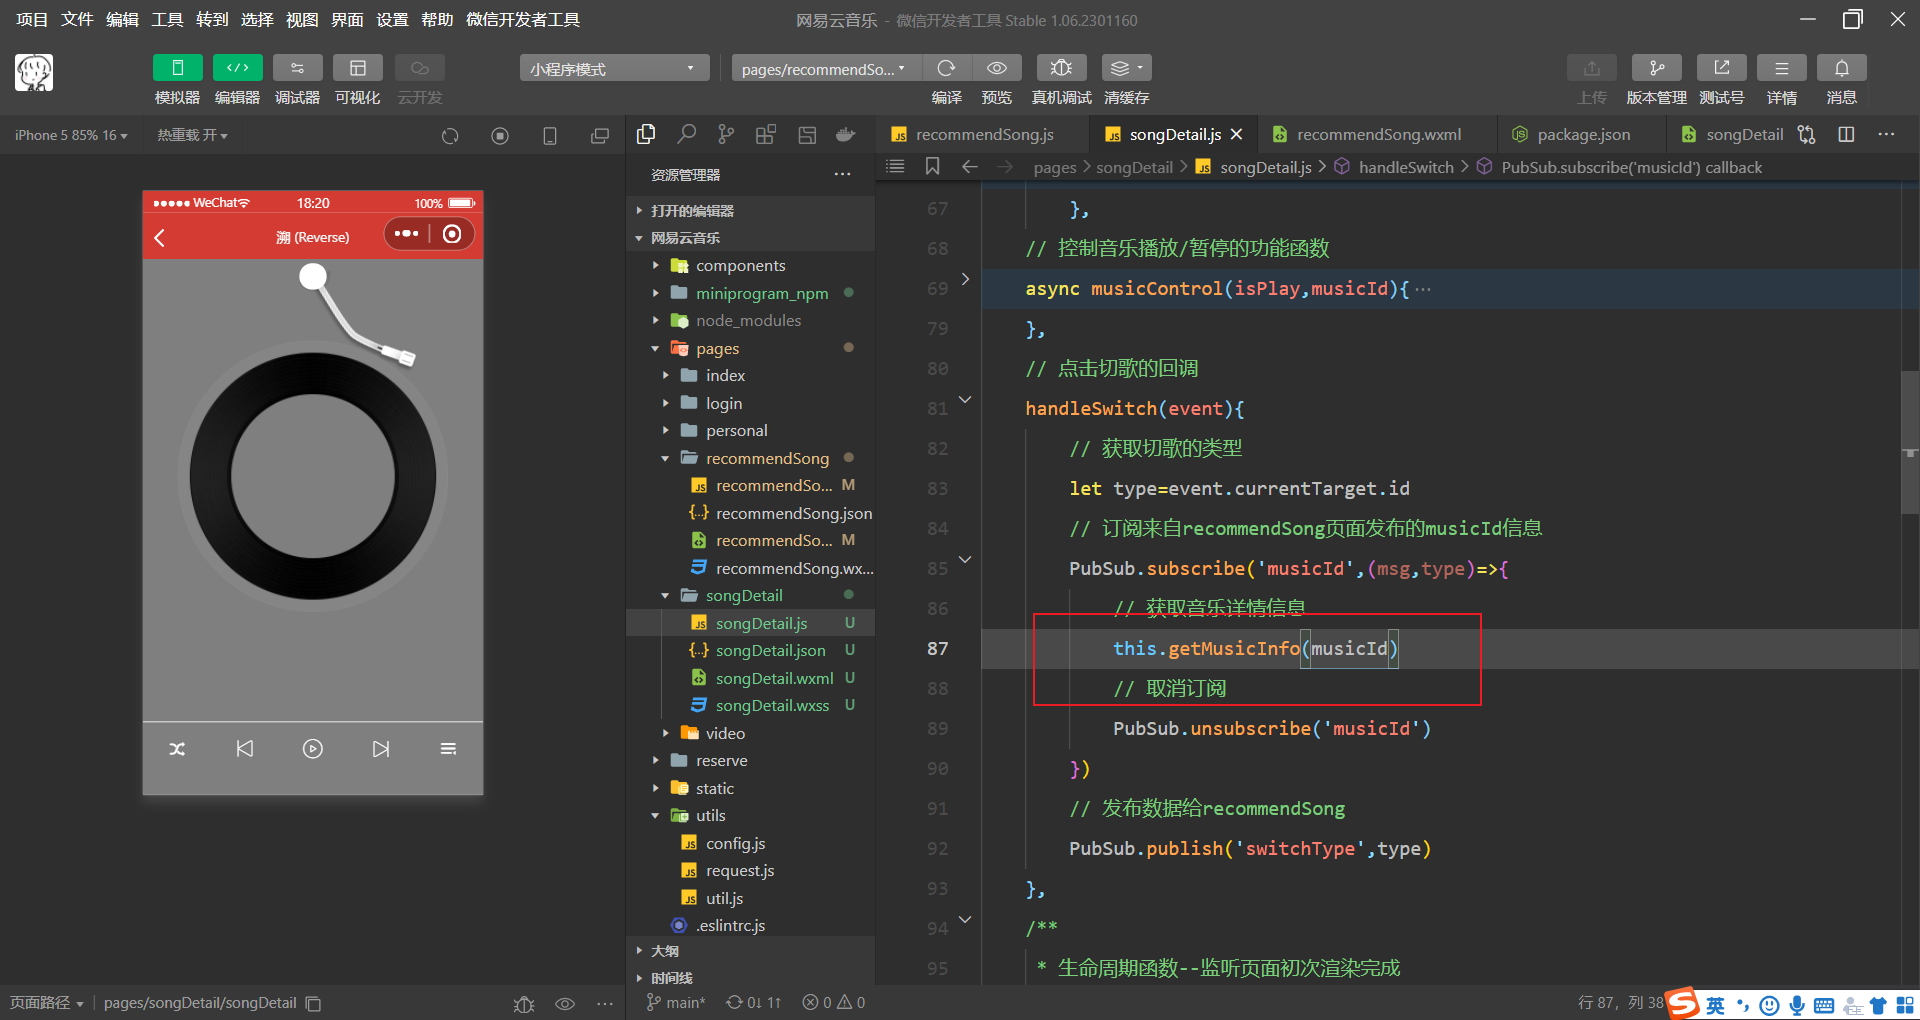Click the editor bookmark icon
Screen dimensions: 1920x1020
[x=932, y=166]
